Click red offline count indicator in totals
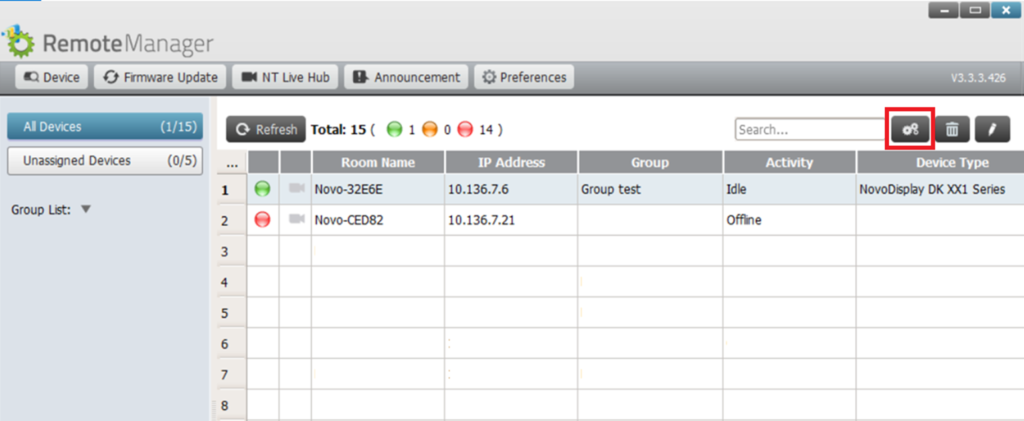This screenshot has height=421, width=1024. tap(464, 129)
